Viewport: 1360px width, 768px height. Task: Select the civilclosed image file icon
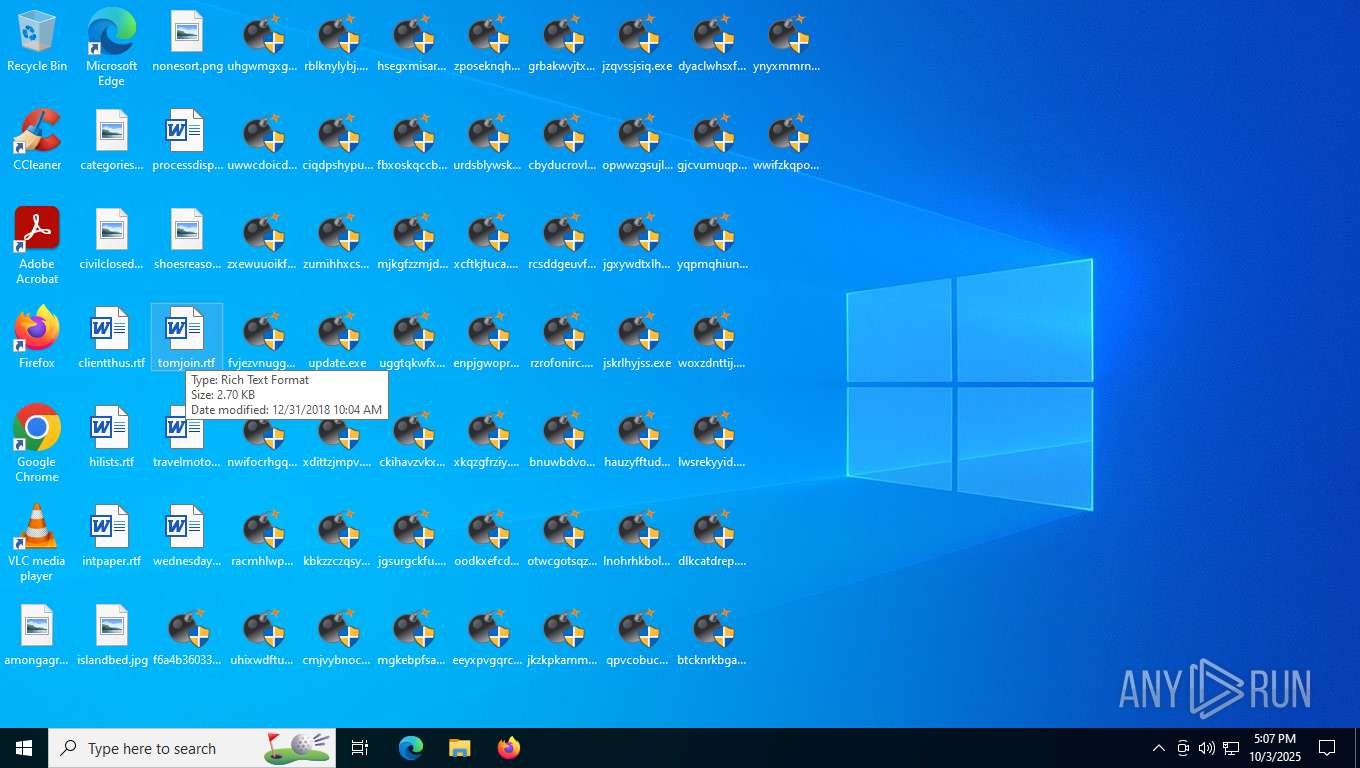coord(111,240)
